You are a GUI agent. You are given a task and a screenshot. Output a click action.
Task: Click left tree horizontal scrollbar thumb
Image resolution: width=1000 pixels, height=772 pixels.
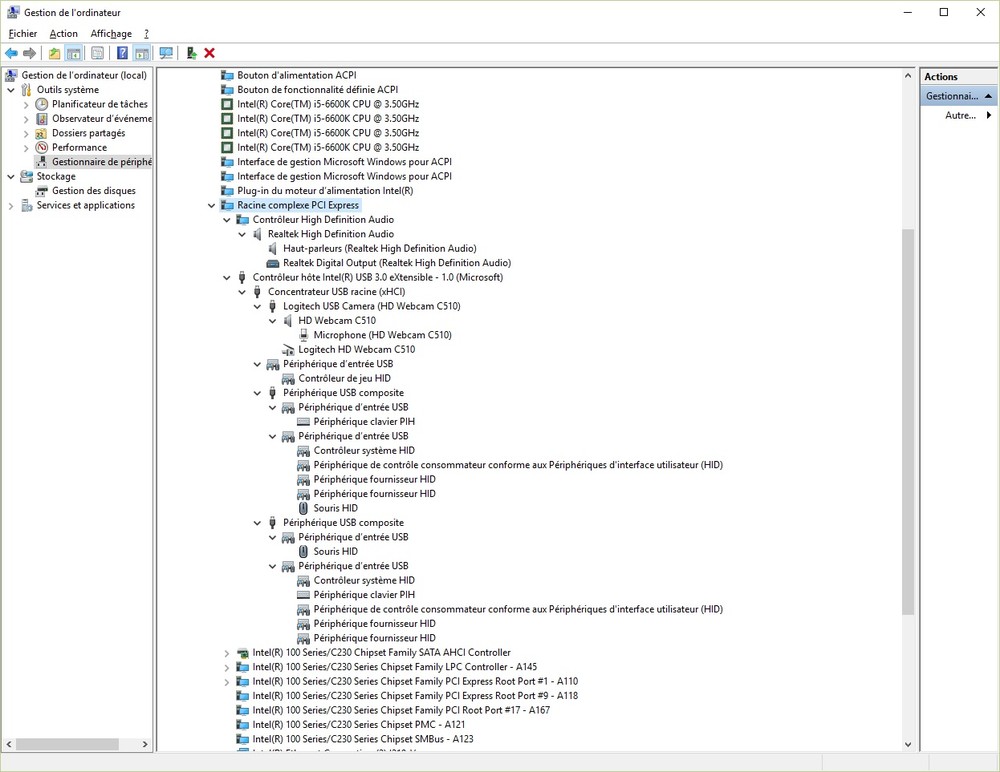(x=68, y=745)
